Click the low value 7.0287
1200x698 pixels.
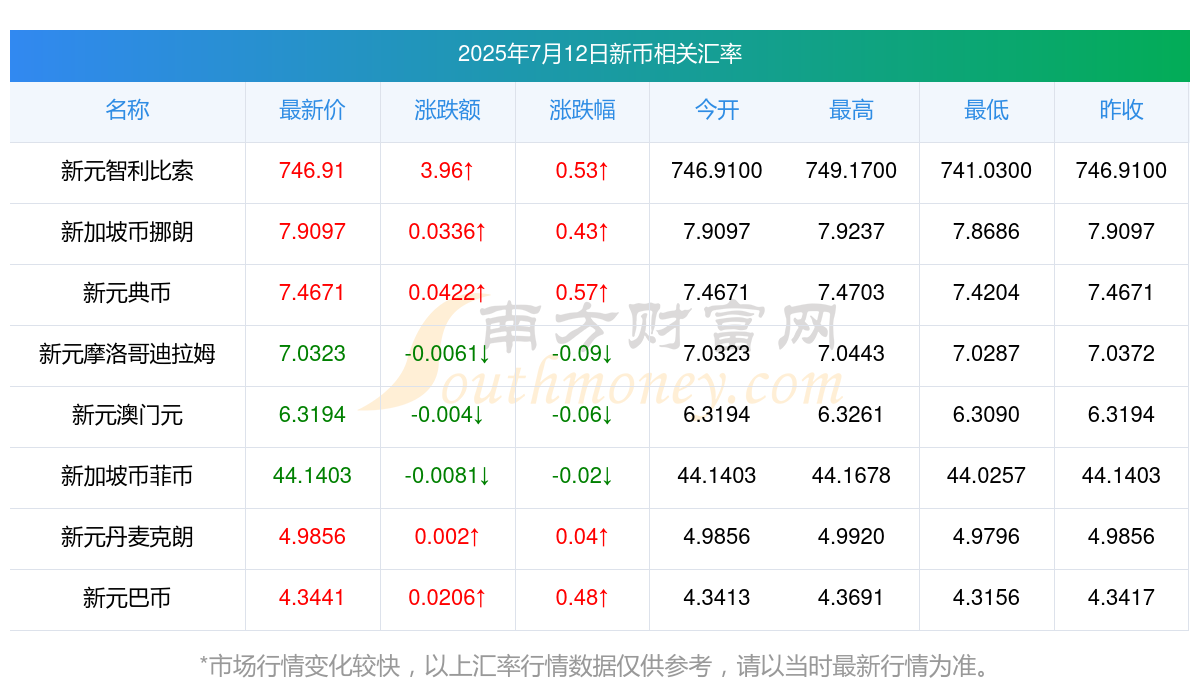pyautogui.click(x=986, y=354)
